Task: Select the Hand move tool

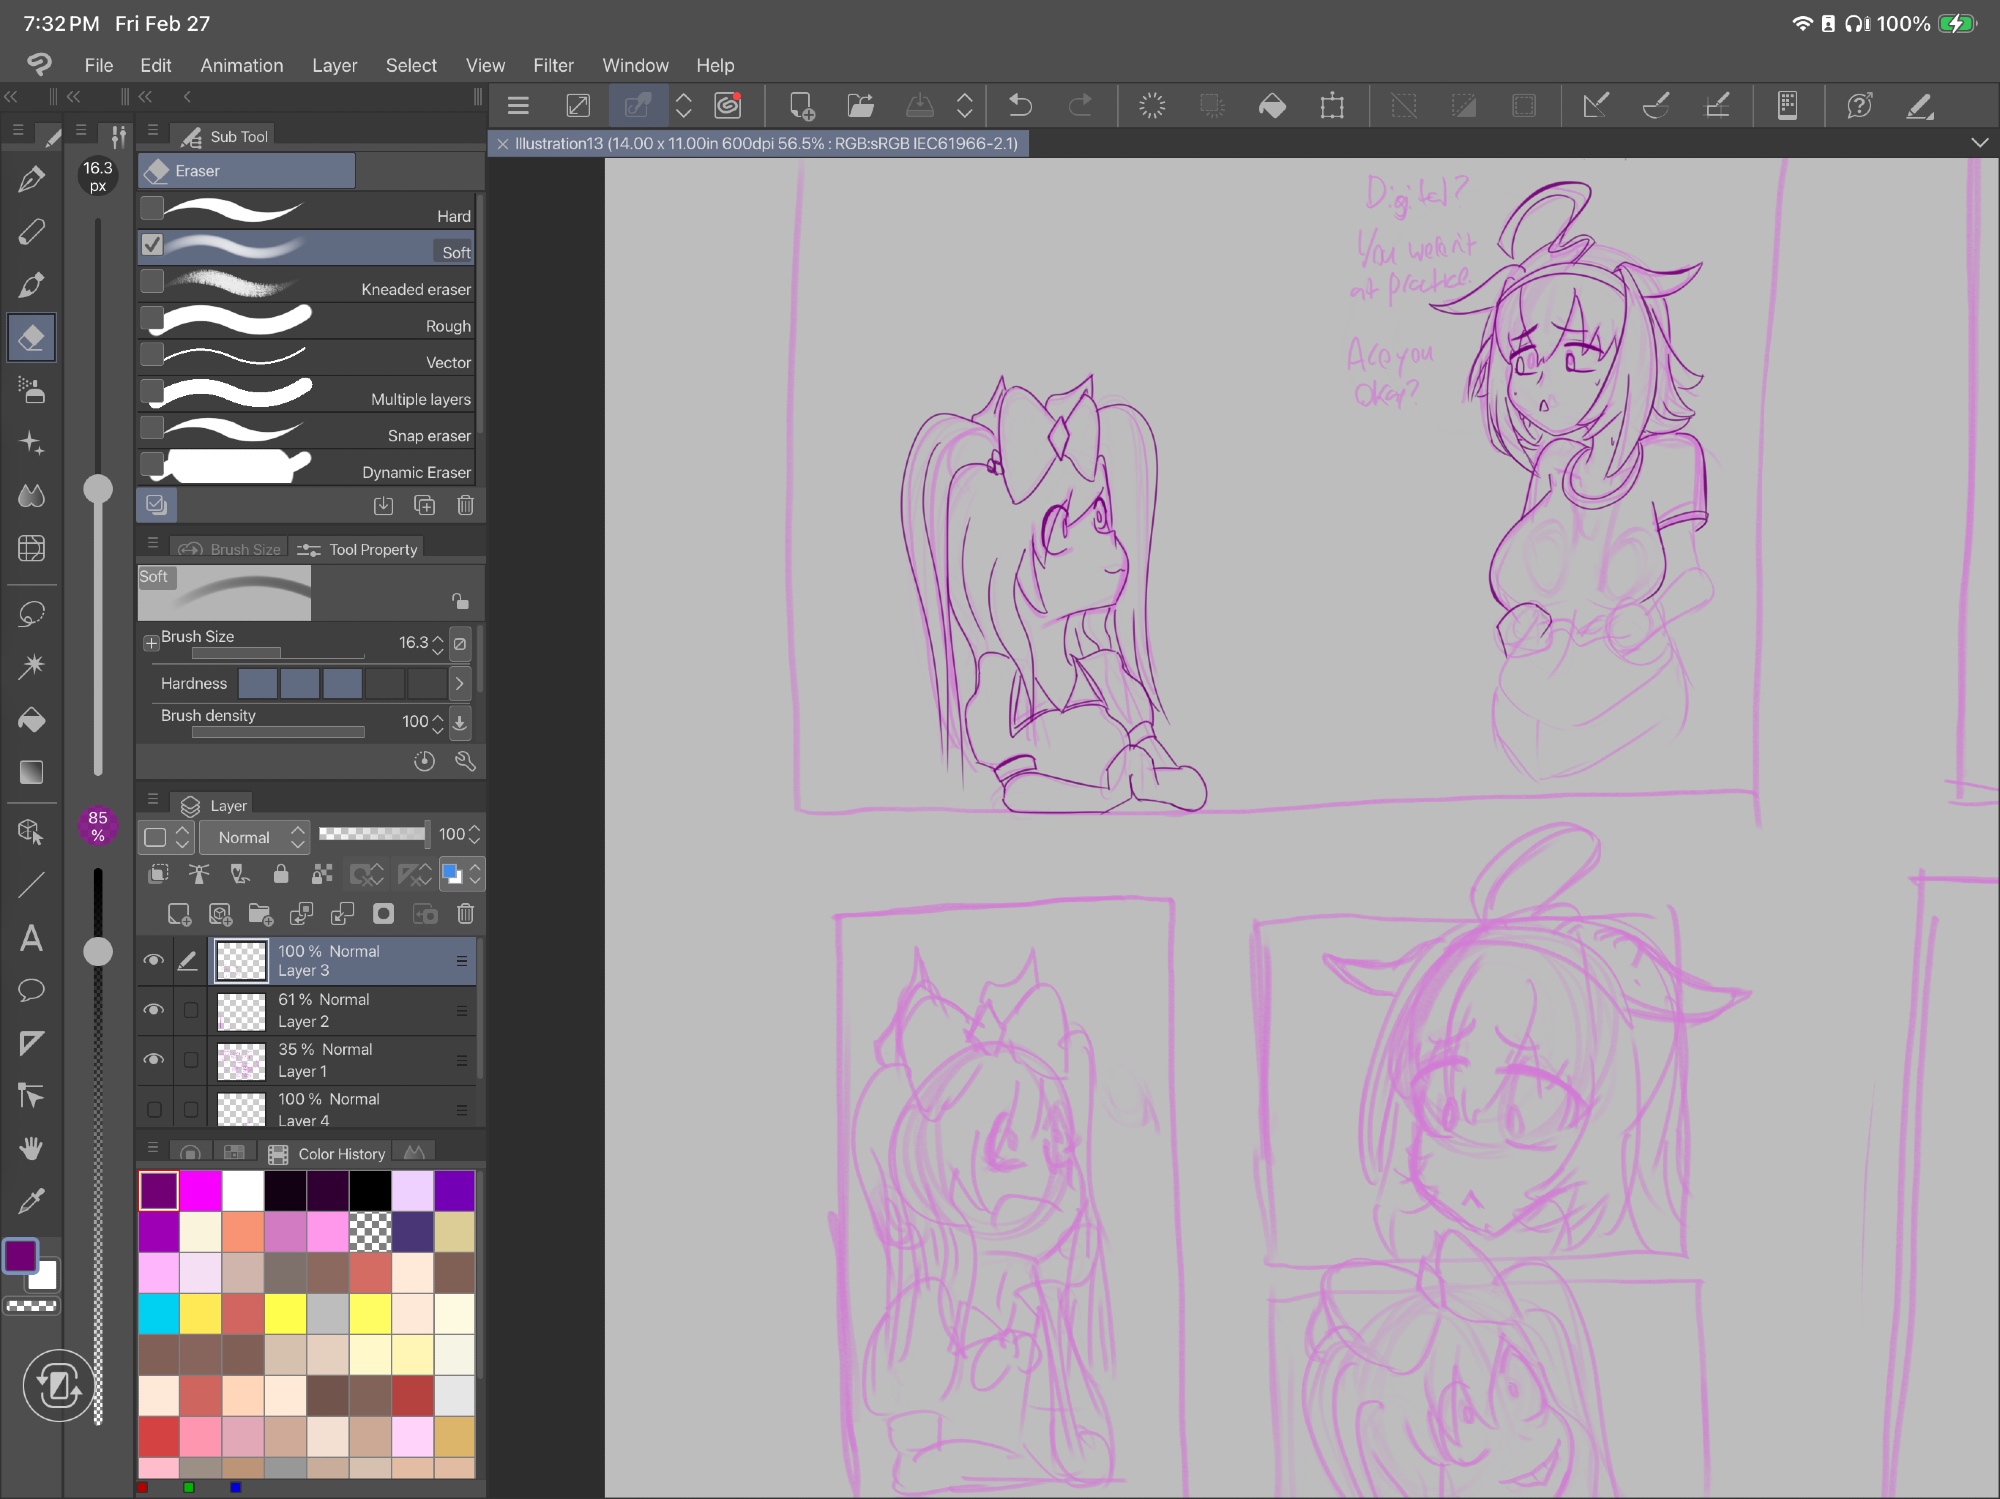Action: pyautogui.click(x=31, y=1147)
